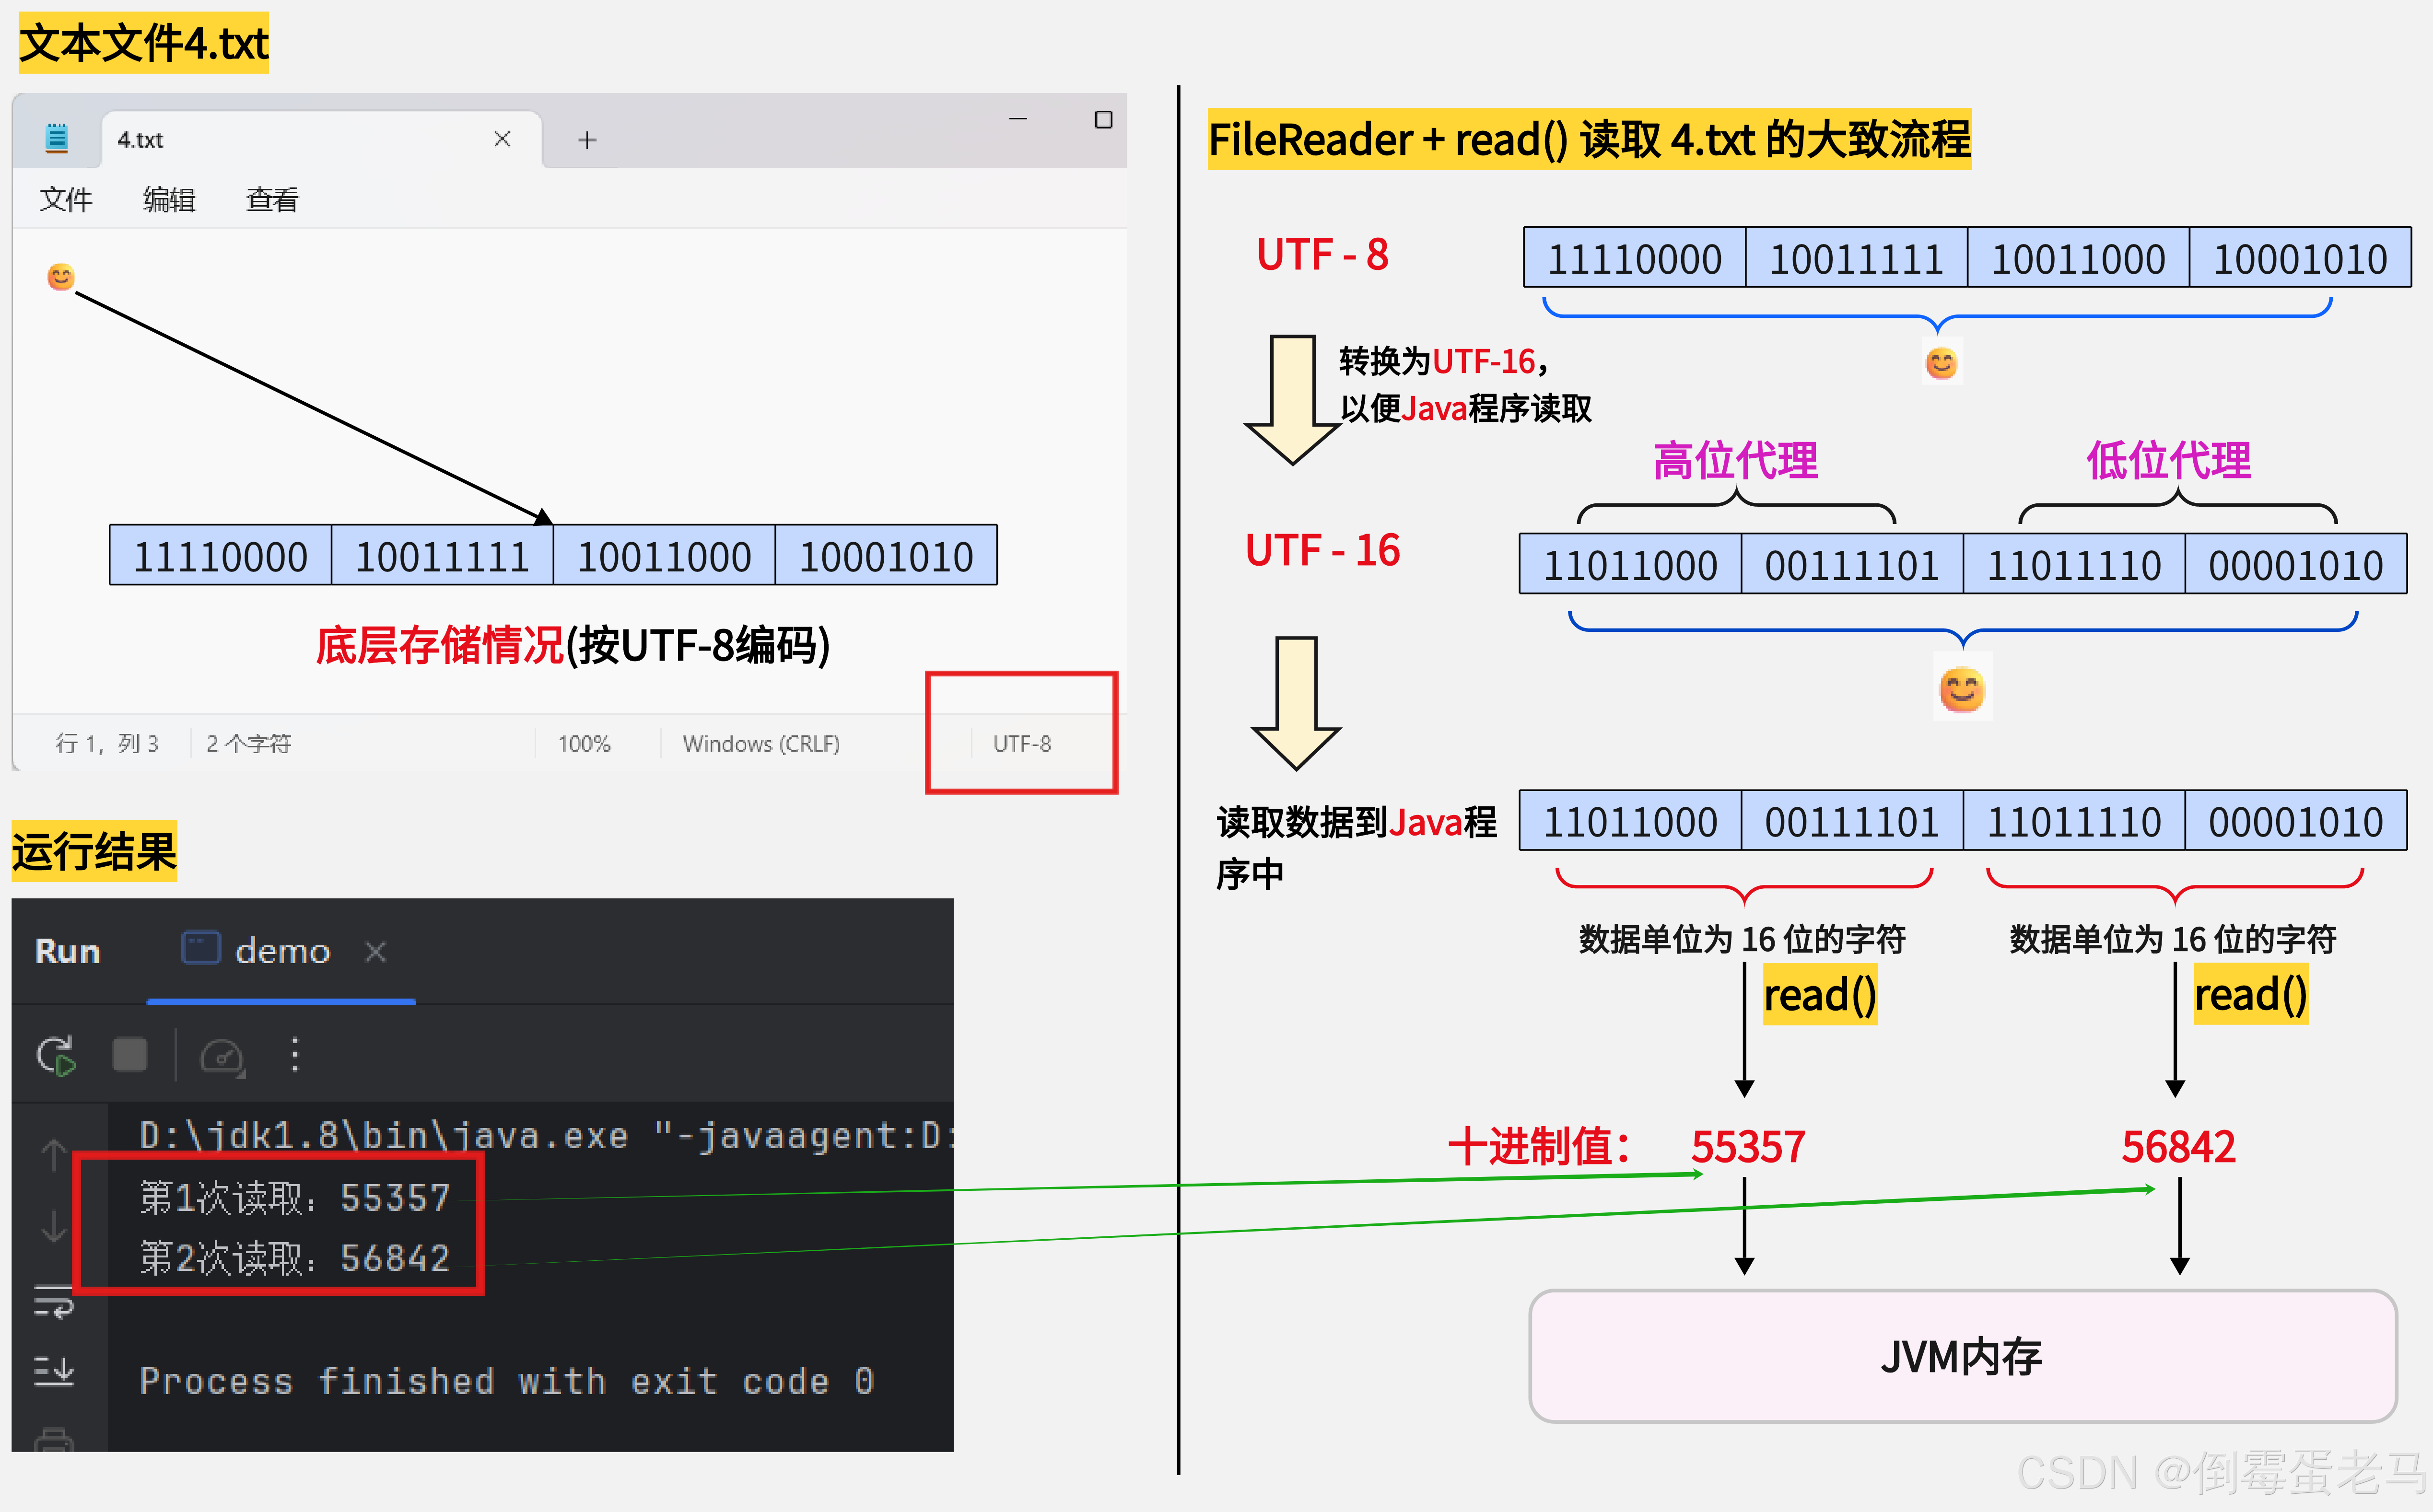Screen dimensions: 2433x1512
Task: Close the 4.txt Notepad tab
Action: click(502, 139)
